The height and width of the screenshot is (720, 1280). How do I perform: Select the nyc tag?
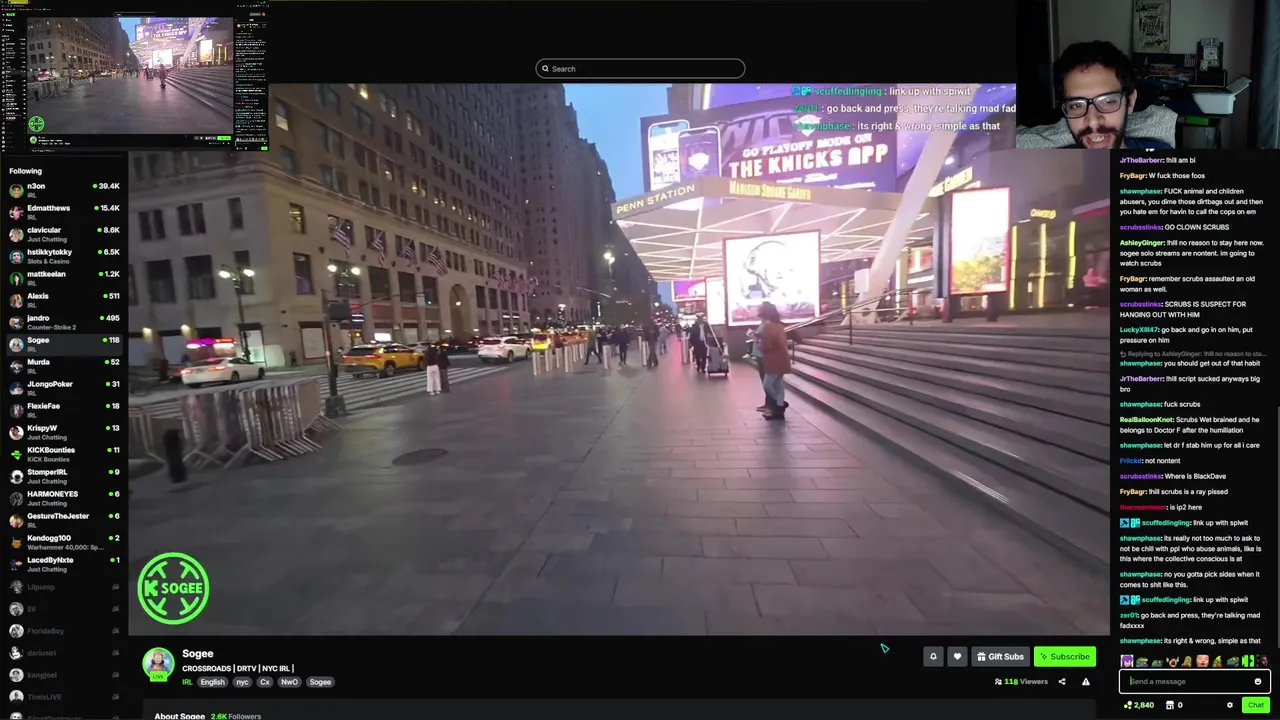click(242, 682)
